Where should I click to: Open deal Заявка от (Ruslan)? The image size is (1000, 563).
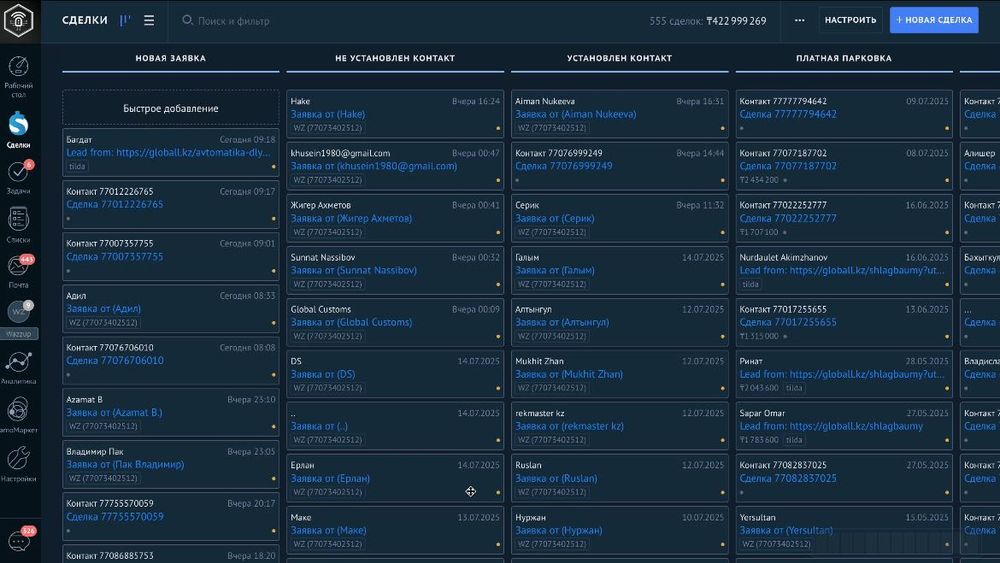click(556, 478)
